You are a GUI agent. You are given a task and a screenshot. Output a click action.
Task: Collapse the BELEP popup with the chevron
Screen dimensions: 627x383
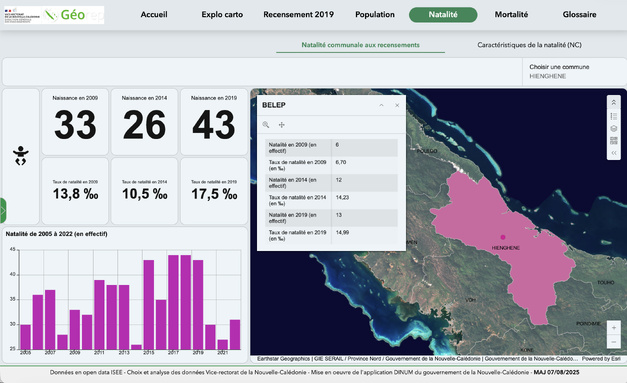381,105
